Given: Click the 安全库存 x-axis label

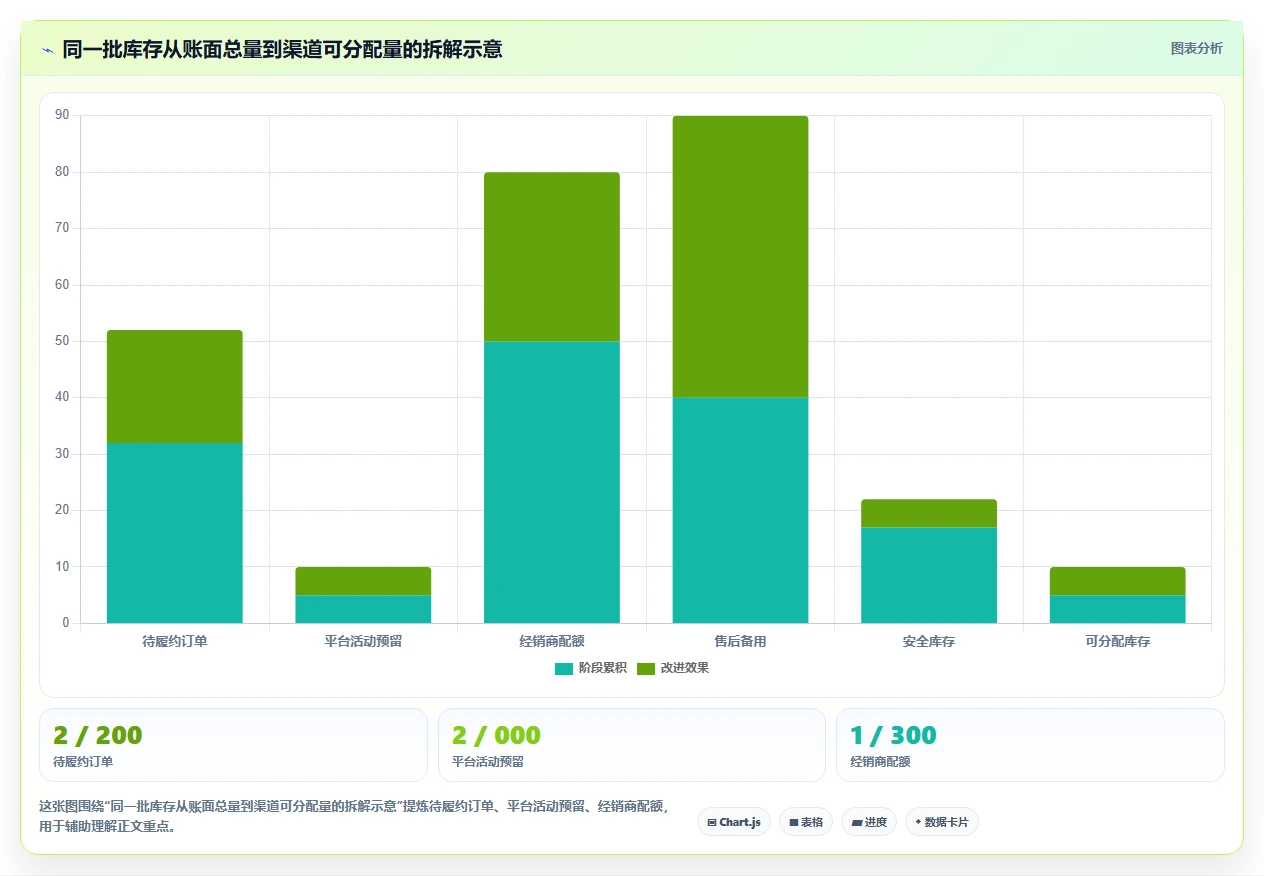Looking at the screenshot, I should (929, 641).
